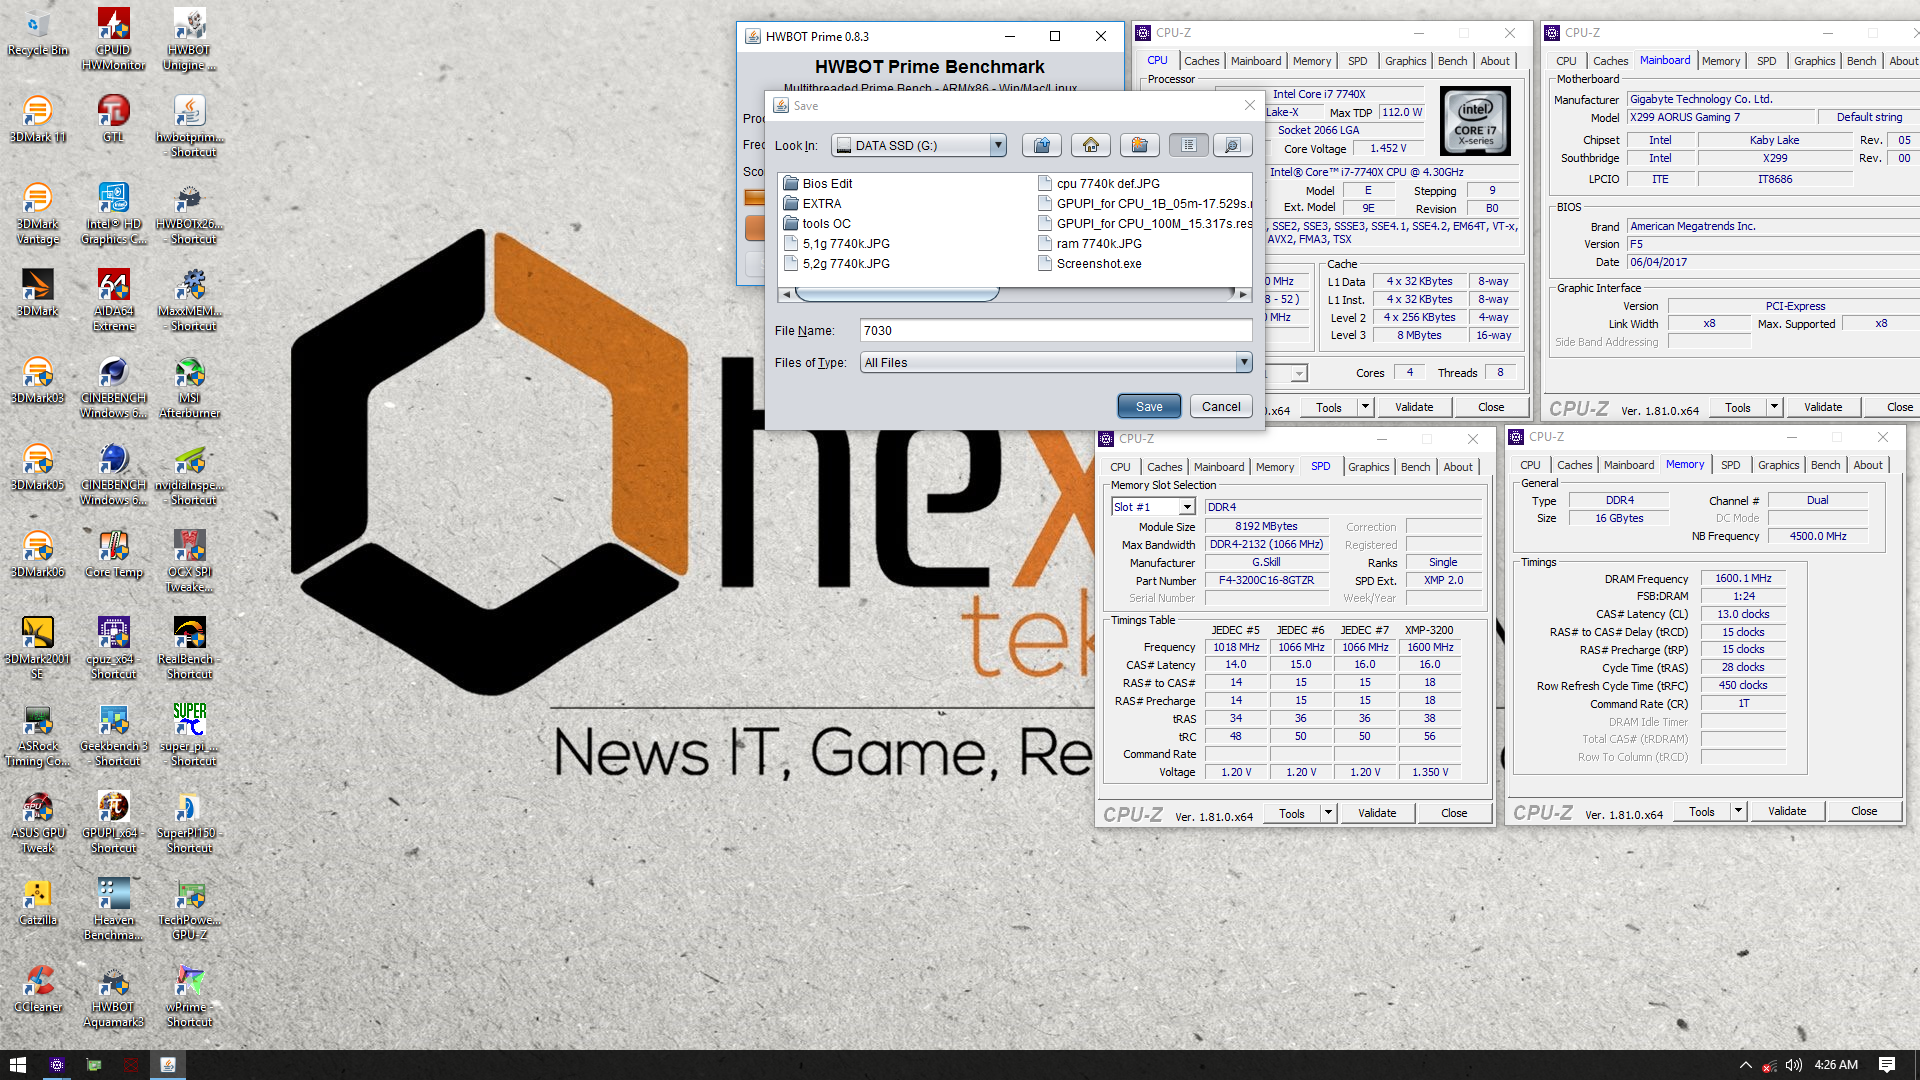Click volume icon in system tray
Viewport: 1920px width, 1080px height.
pyautogui.click(x=1794, y=1065)
